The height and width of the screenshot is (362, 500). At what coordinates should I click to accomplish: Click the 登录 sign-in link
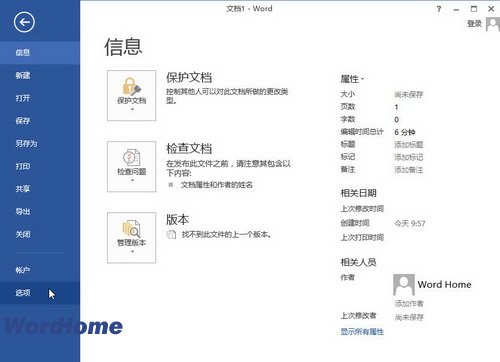tap(474, 24)
